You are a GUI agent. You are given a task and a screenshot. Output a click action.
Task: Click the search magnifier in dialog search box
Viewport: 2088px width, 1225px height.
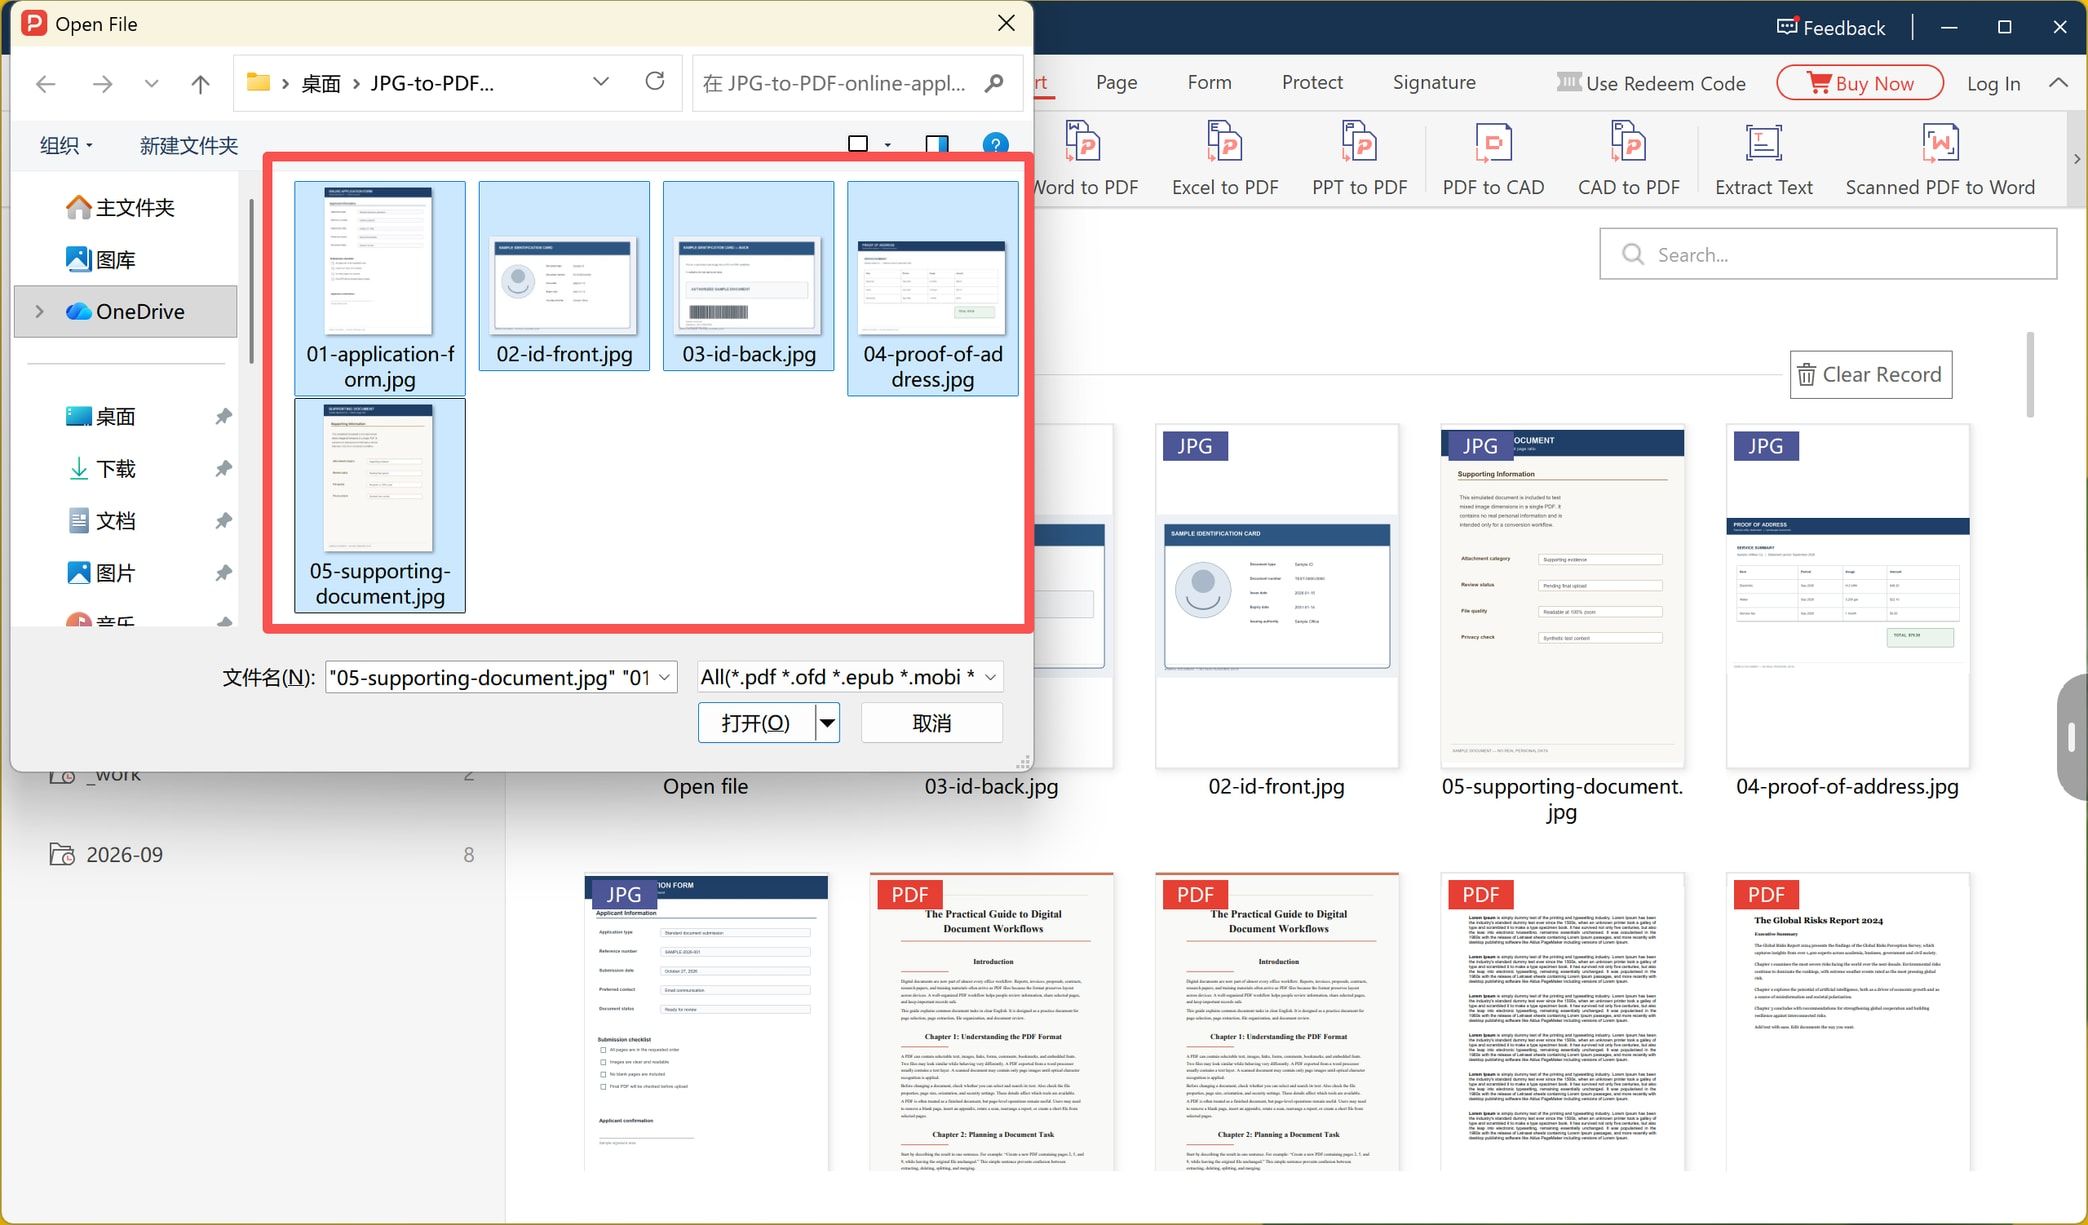click(x=994, y=83)
